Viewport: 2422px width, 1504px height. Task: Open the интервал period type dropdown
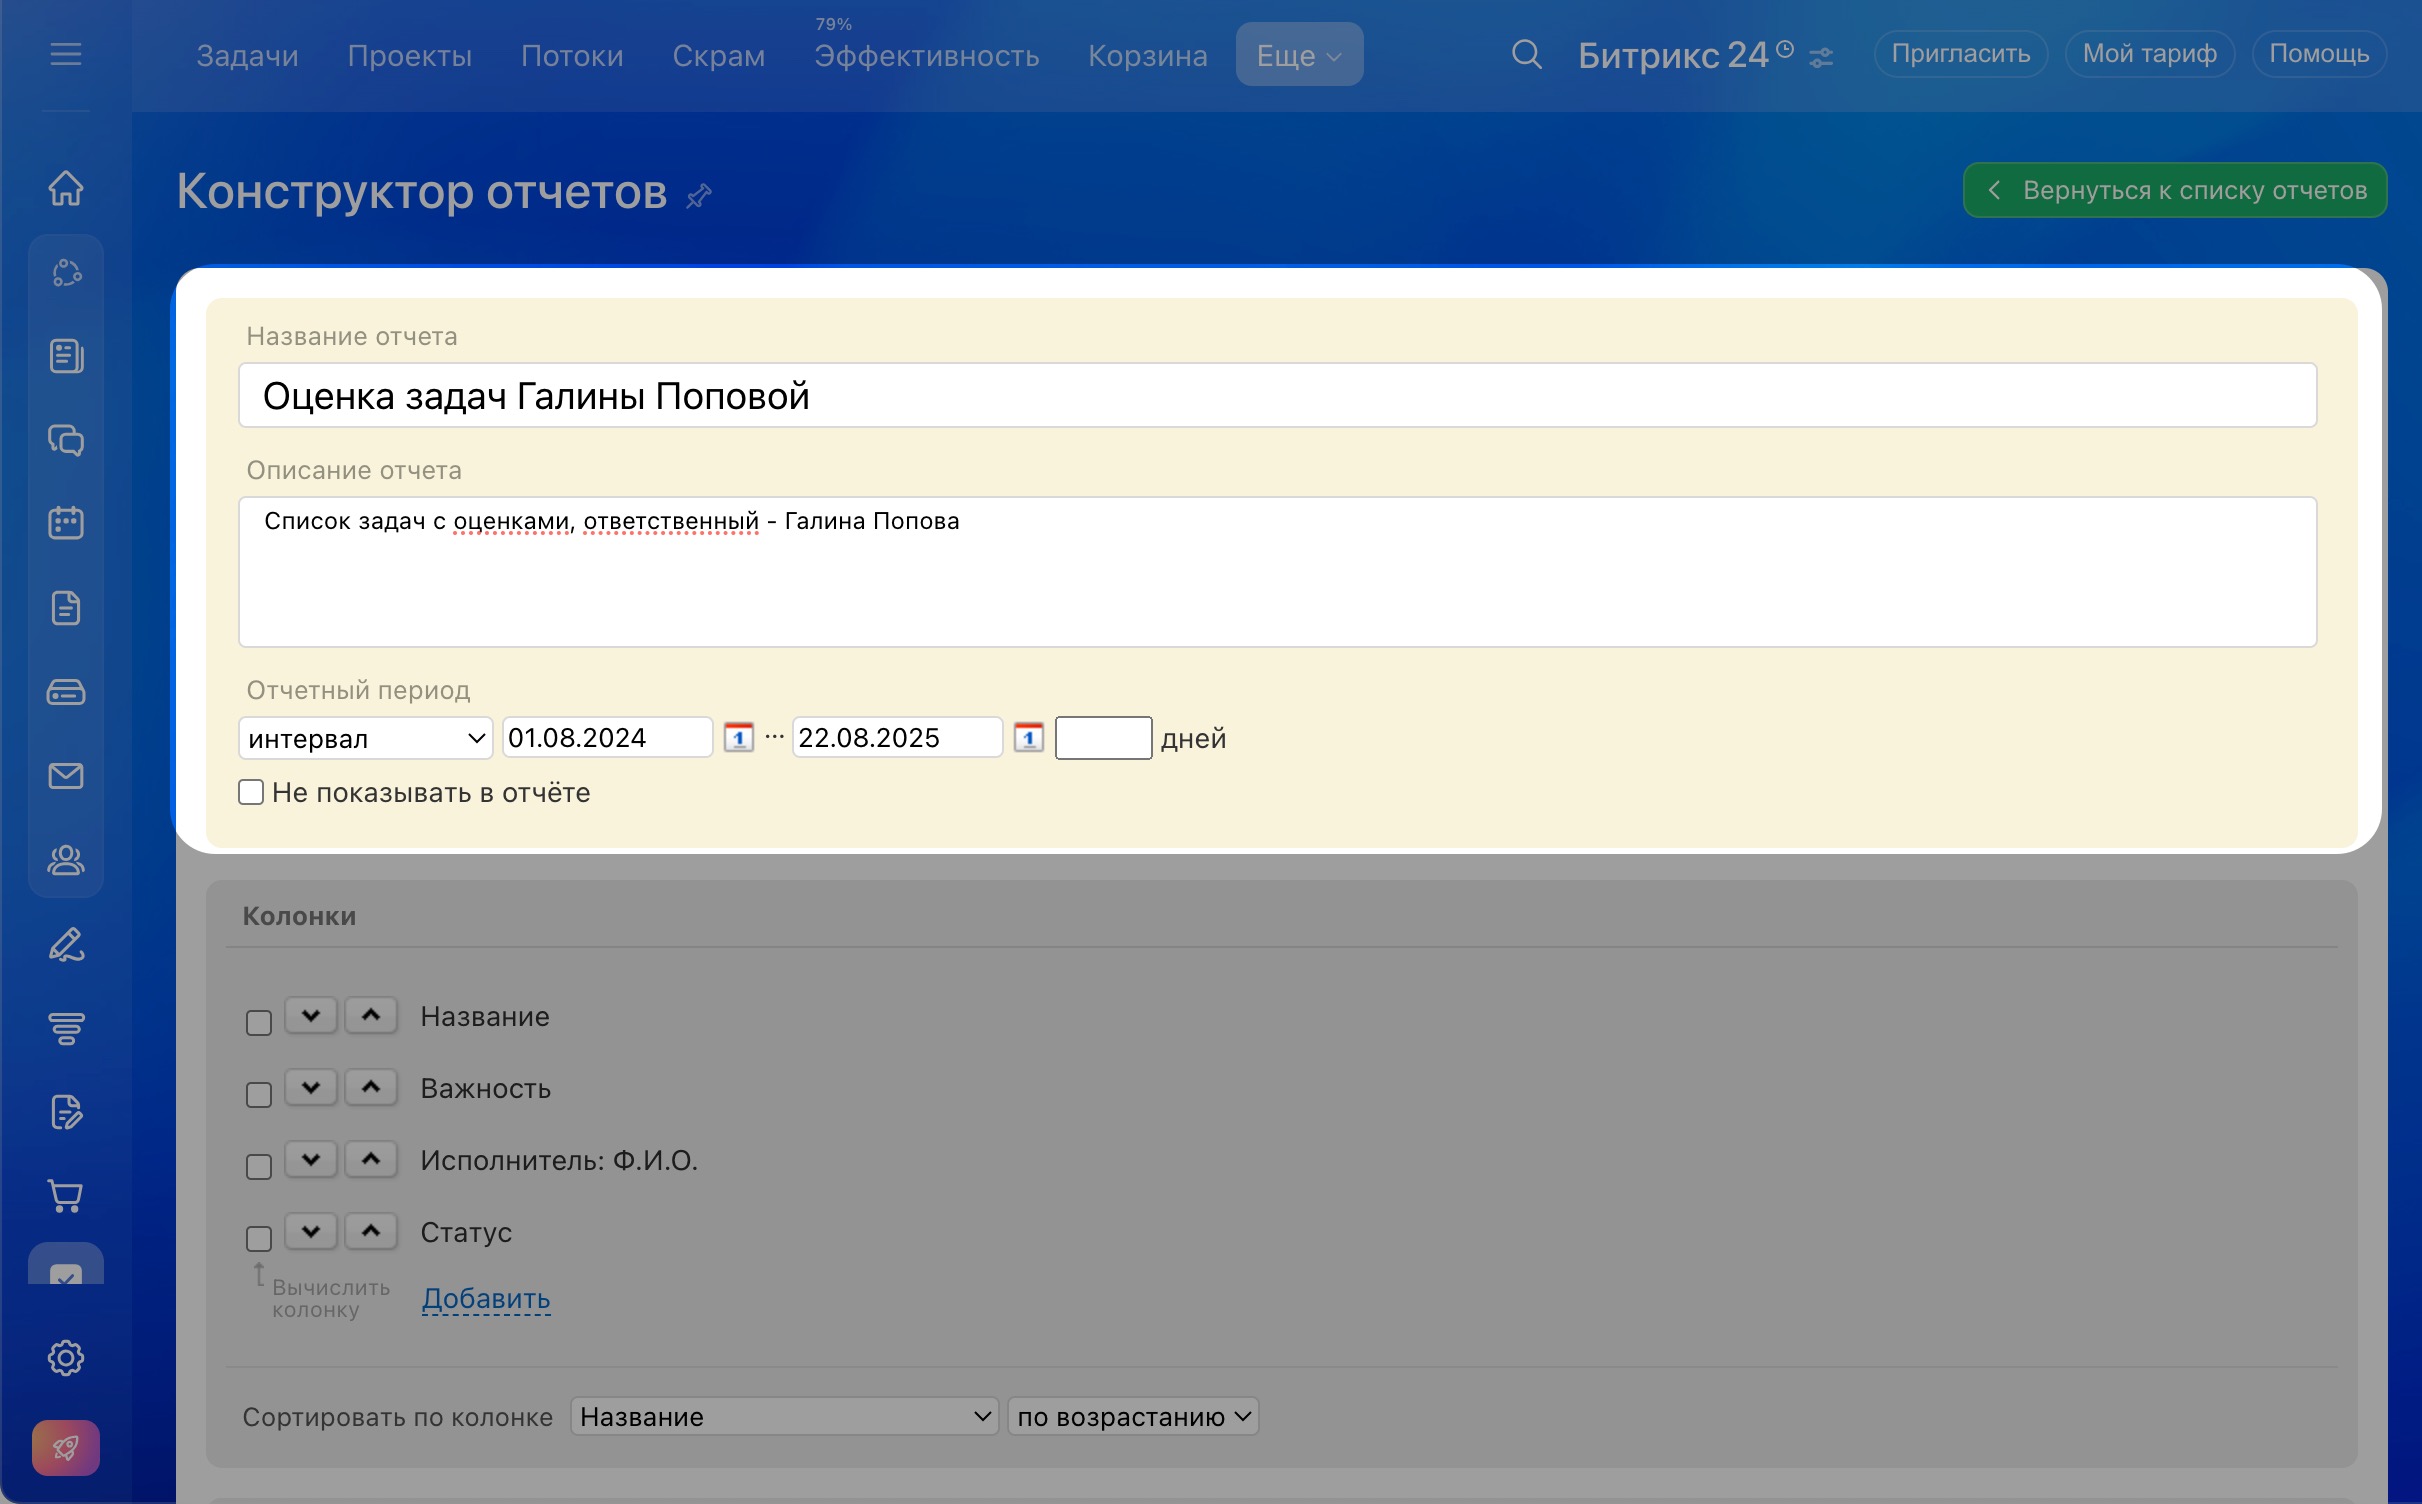tap(366, 738)
